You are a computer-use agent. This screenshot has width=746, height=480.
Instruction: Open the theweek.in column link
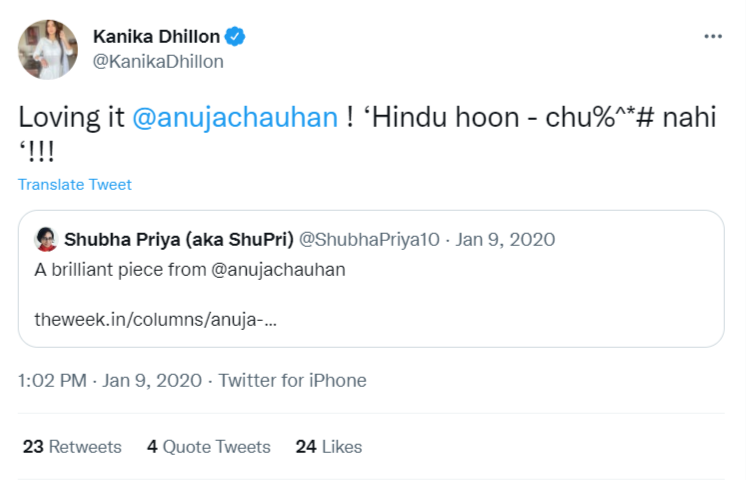(x=155, y=320)
